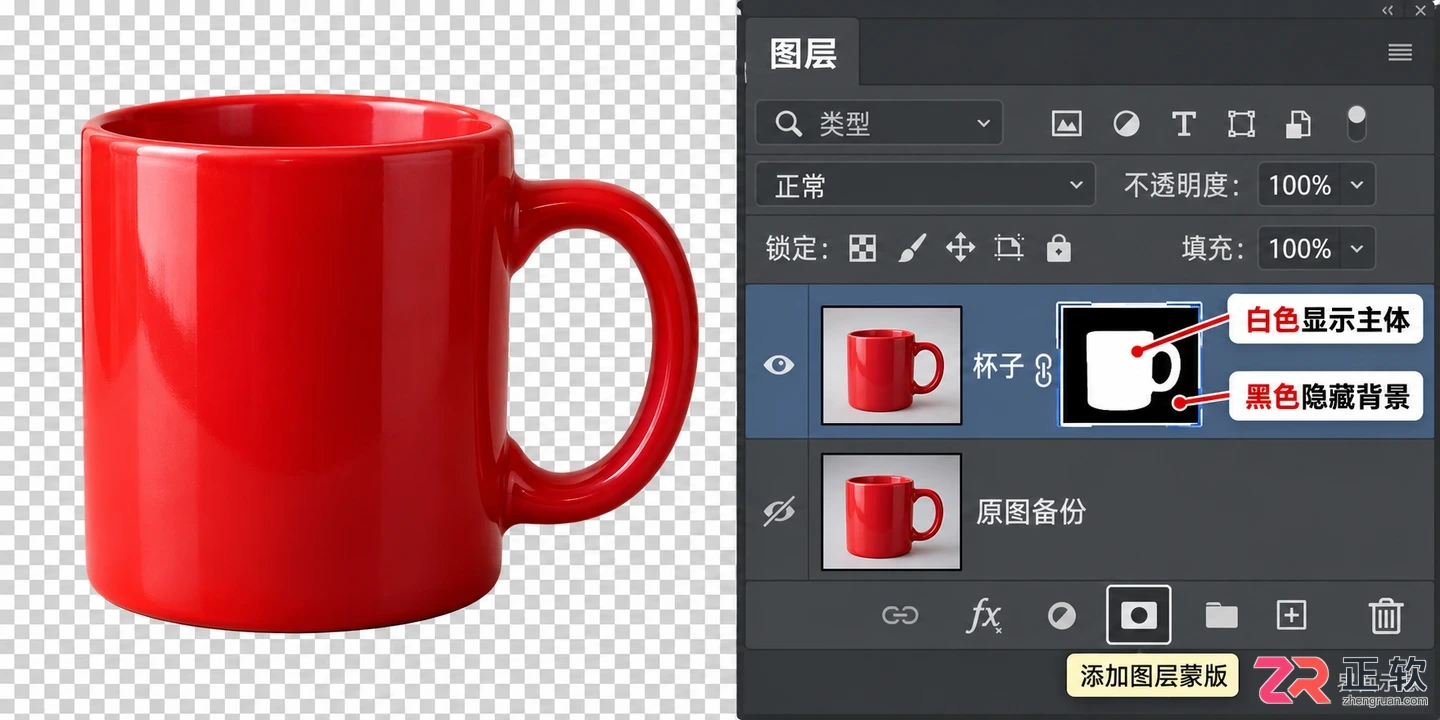1440x720 pixels.
Task: Click the 填充 label
Action: (x=1213, y=248)
